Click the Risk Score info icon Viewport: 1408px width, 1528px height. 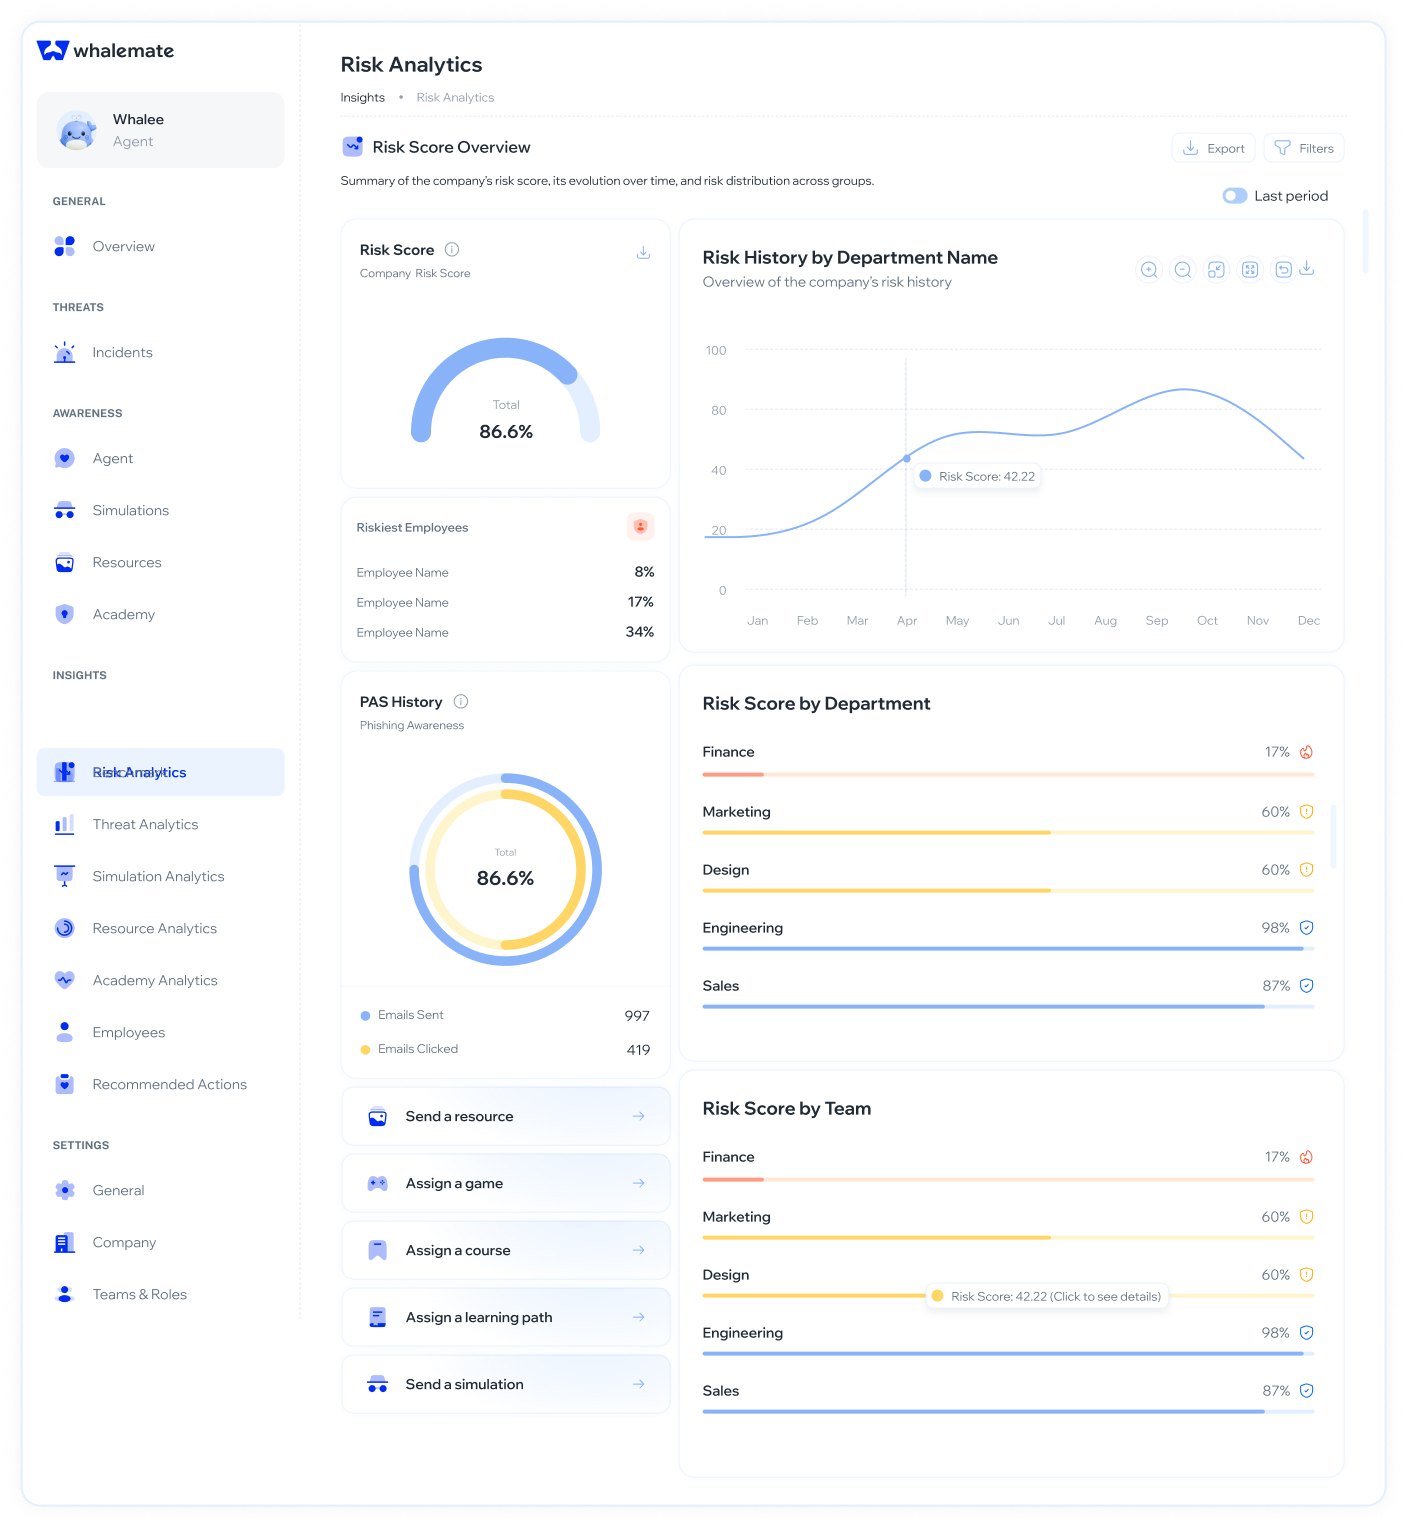coord(452,249)
